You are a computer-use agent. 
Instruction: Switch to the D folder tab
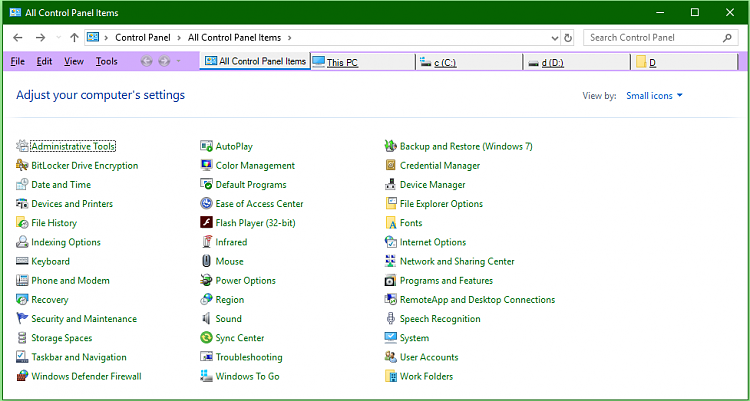[x=684, y=62]
